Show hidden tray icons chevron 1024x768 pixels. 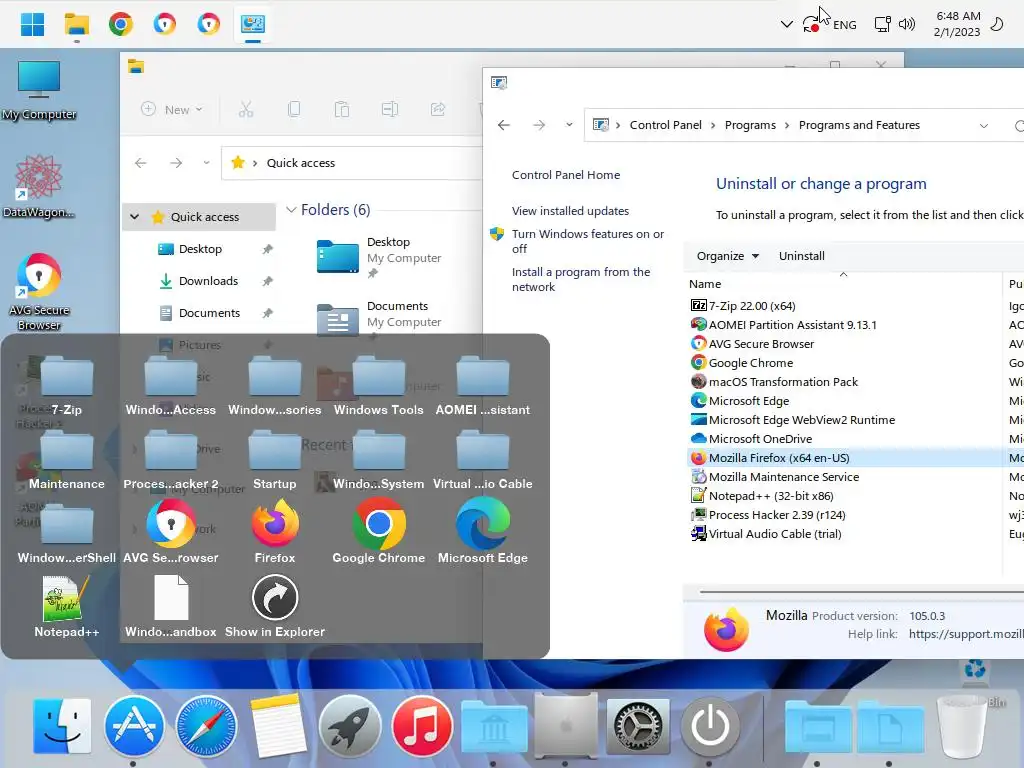click(x=787, y=24)
